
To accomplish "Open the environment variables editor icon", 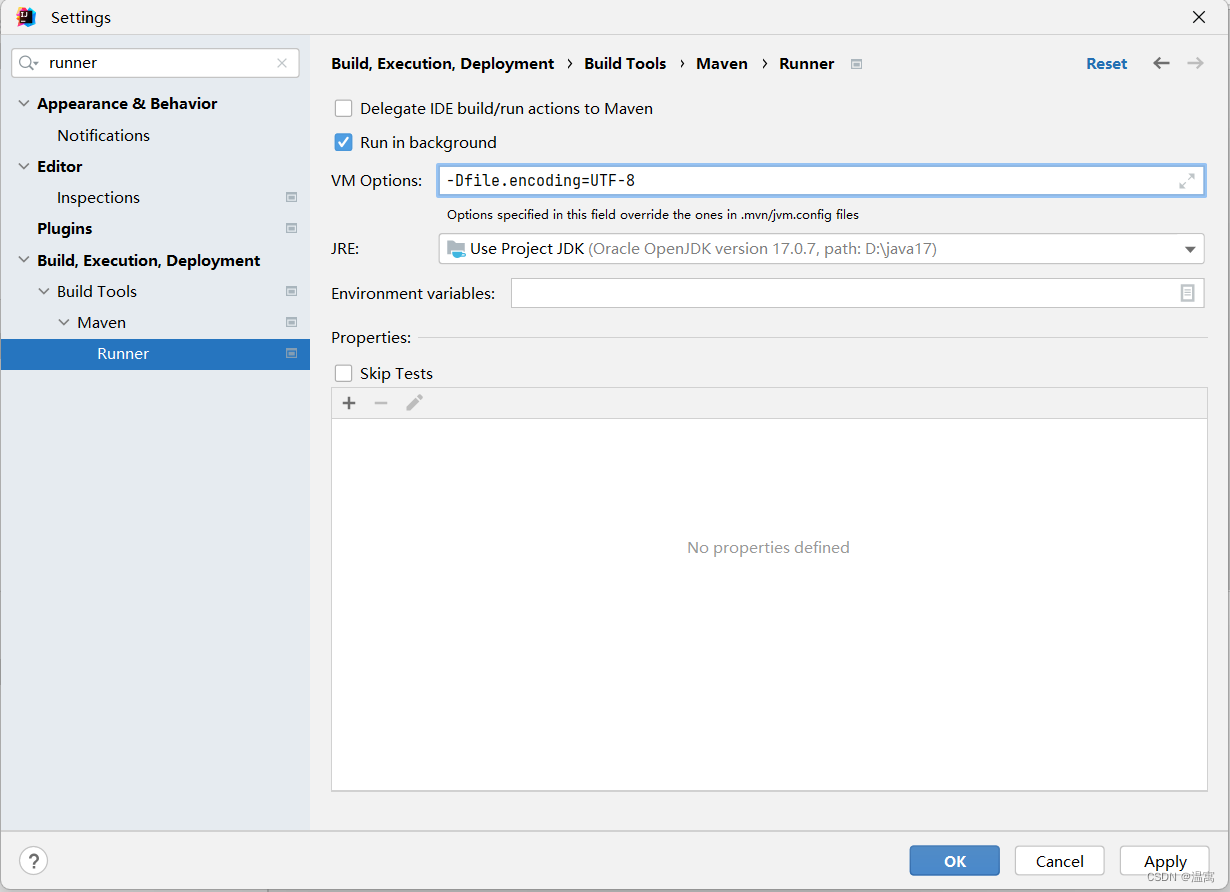I will pyautogui.click(x=1187, y=293).
